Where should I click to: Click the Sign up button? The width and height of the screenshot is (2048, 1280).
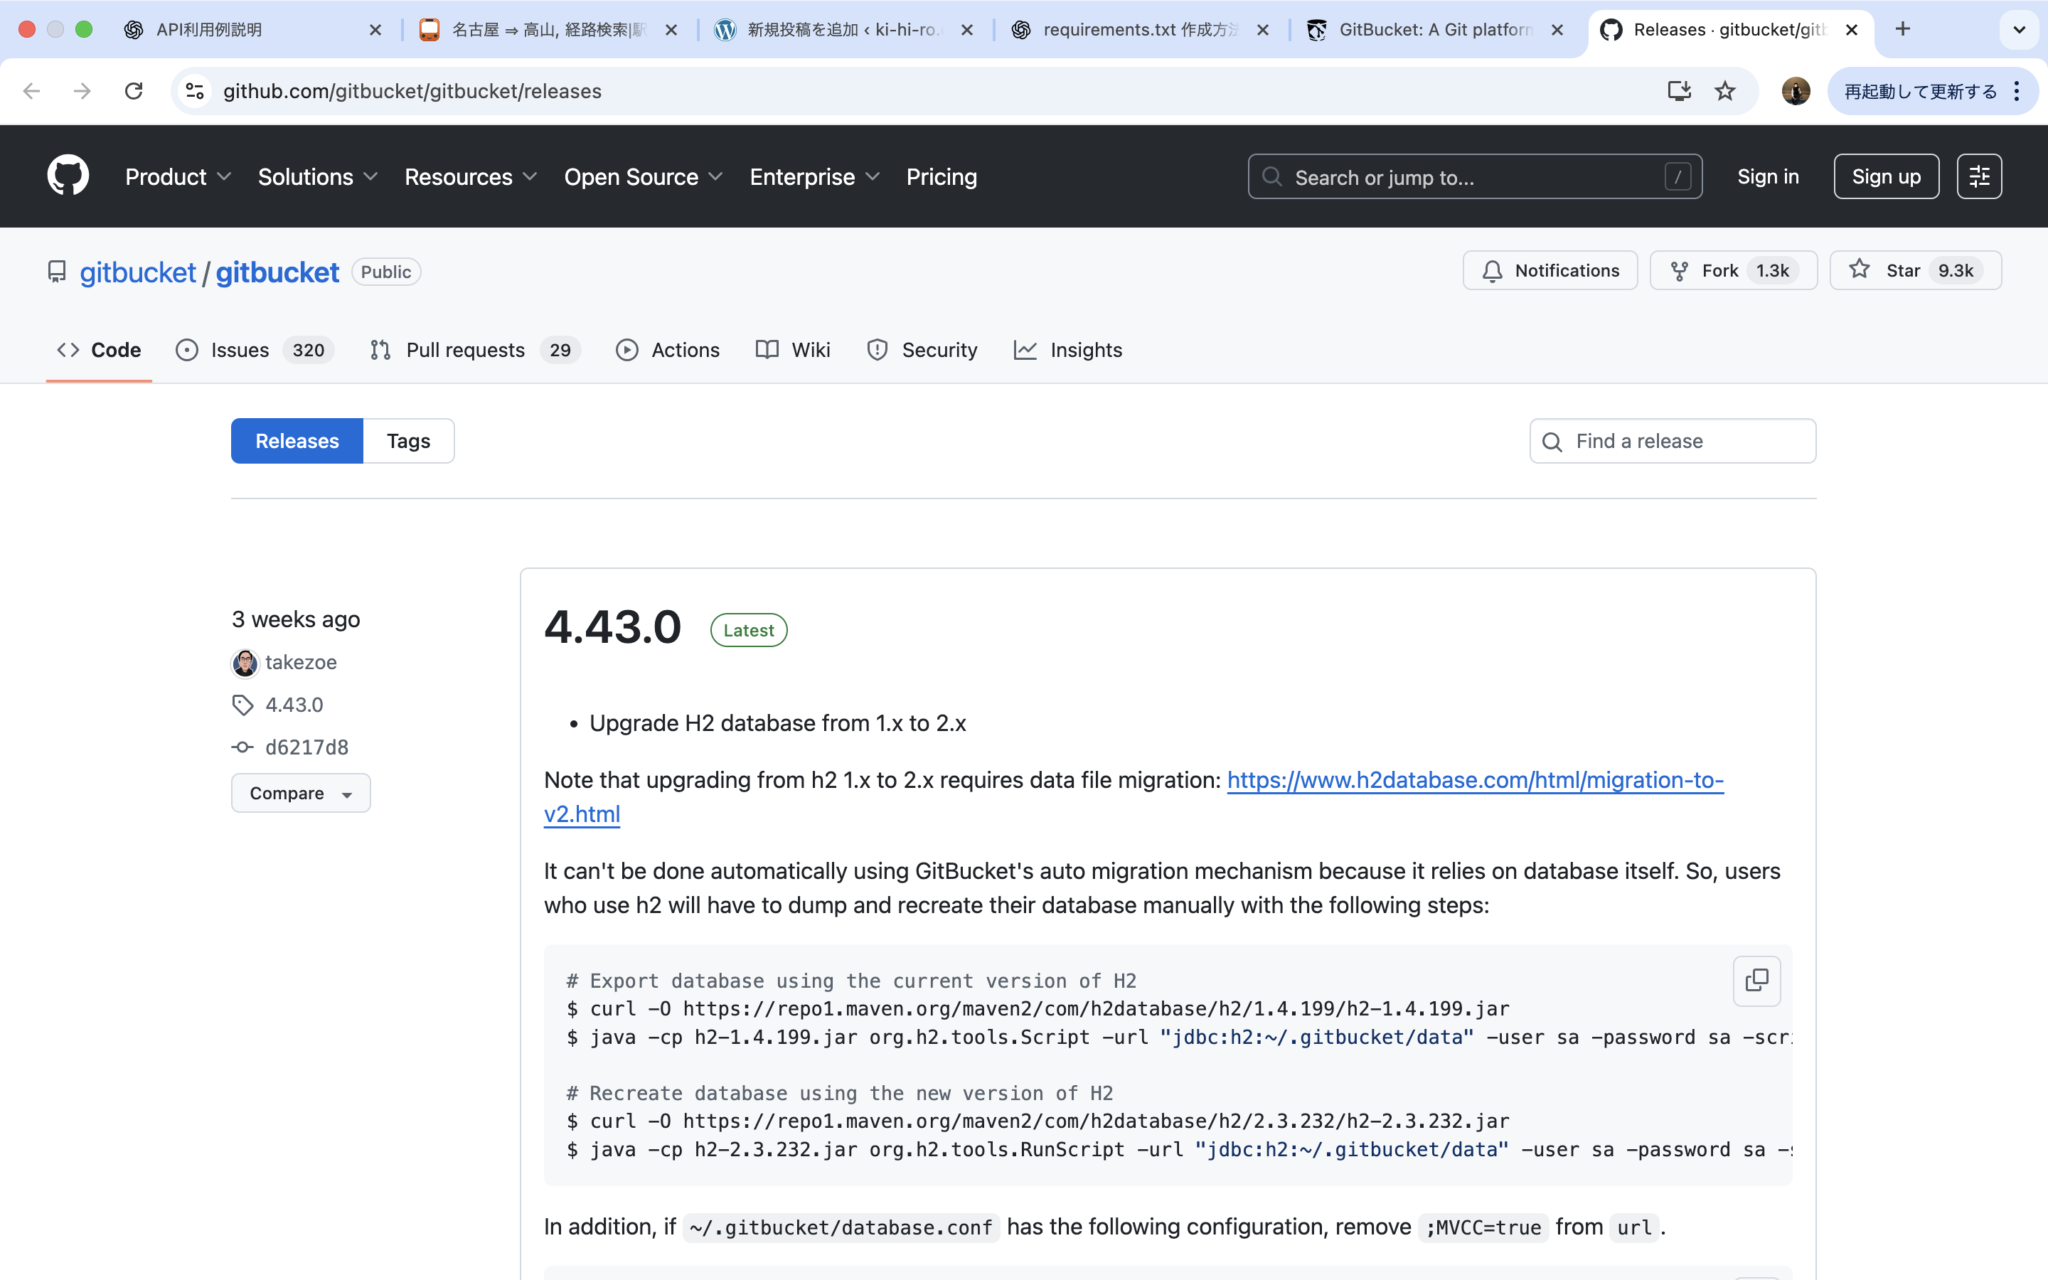[1885, 176]
